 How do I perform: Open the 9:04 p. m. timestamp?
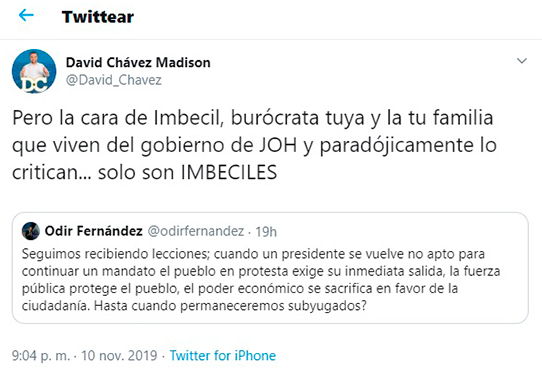[41, 356]
